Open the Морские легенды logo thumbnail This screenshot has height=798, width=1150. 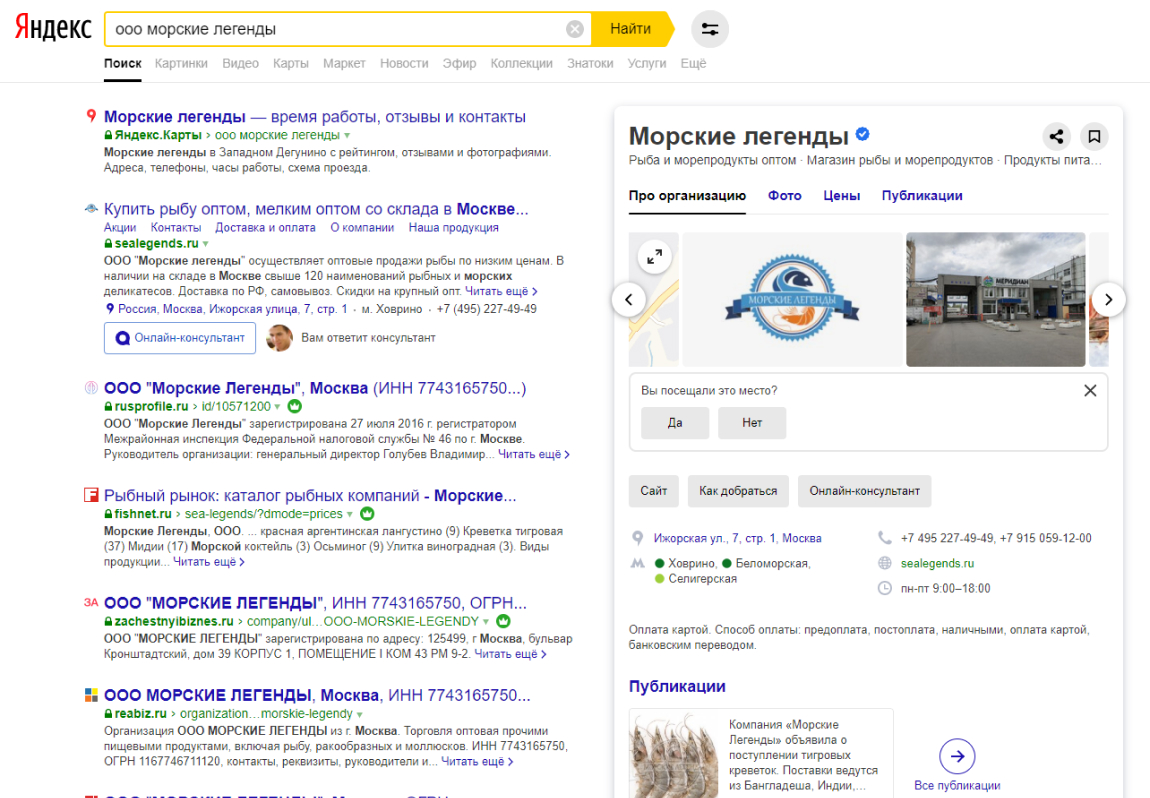coord(792,299)
